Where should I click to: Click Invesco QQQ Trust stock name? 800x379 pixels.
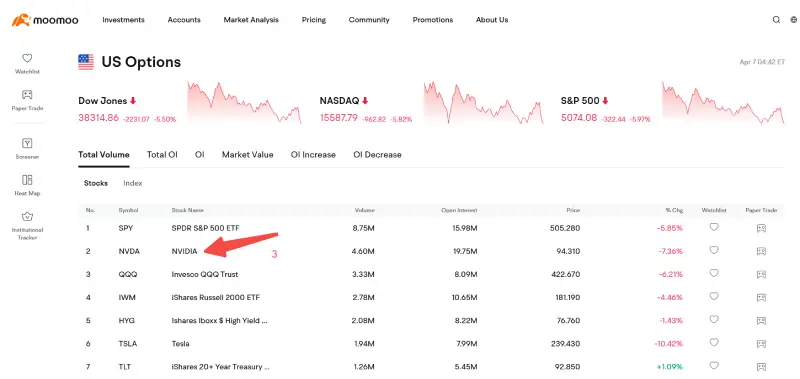(x=205, y=274)
